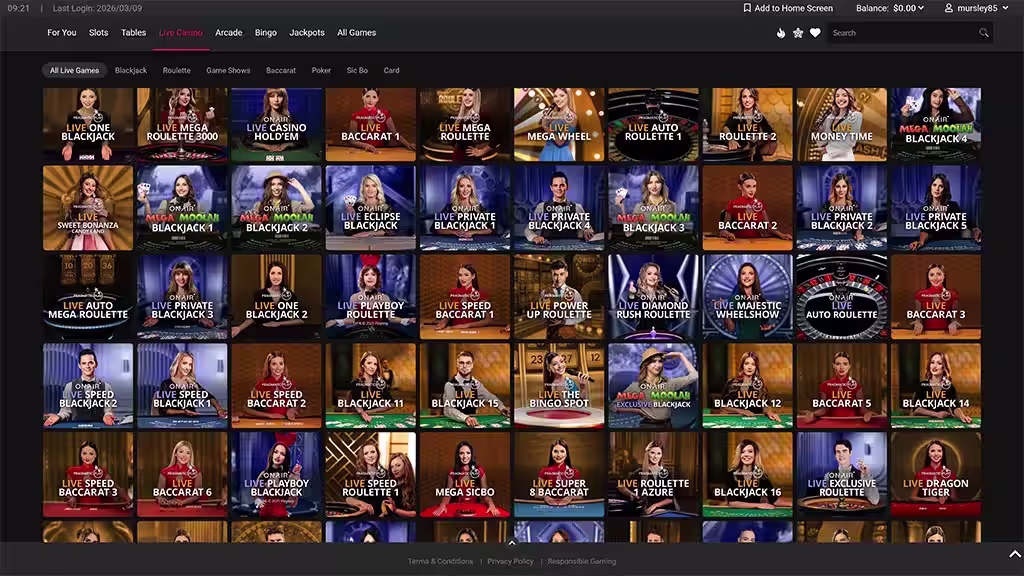The image size is (1024, 576).
Task: Open Live Speed Roulette 1
Action: click(x=370, y=475)
